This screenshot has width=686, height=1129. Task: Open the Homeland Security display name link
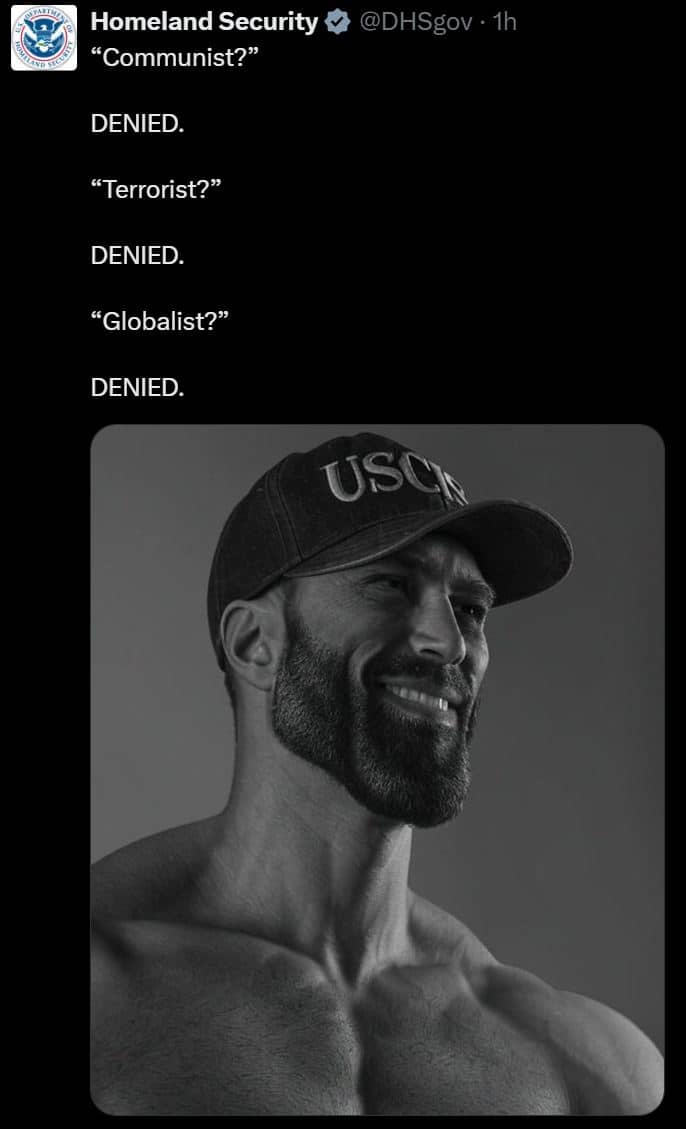tap(204, 22)
